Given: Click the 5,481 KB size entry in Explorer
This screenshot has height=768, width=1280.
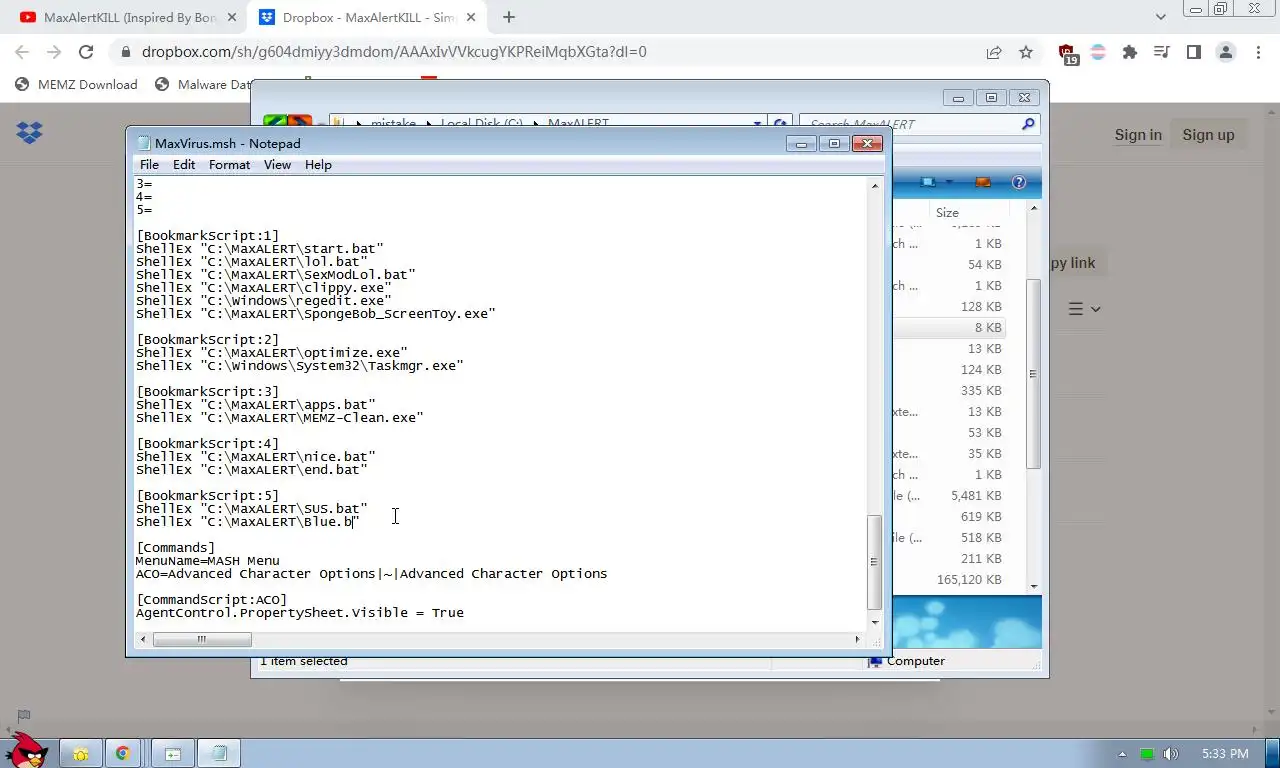Looking at the screenshot, I should pyautogui.click(x=976, y=496).
